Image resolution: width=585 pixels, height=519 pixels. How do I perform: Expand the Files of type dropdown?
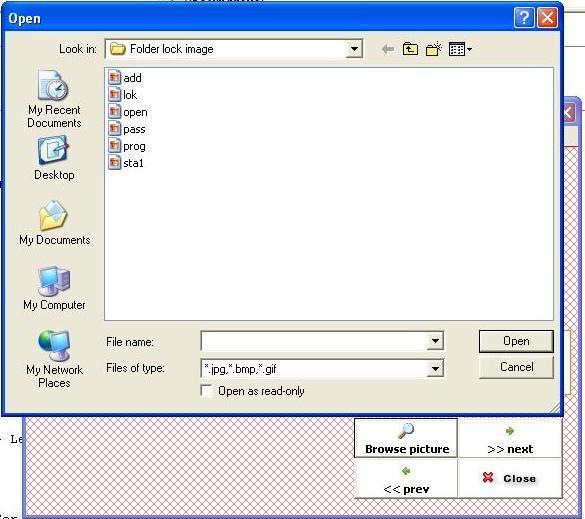point(435,369)
